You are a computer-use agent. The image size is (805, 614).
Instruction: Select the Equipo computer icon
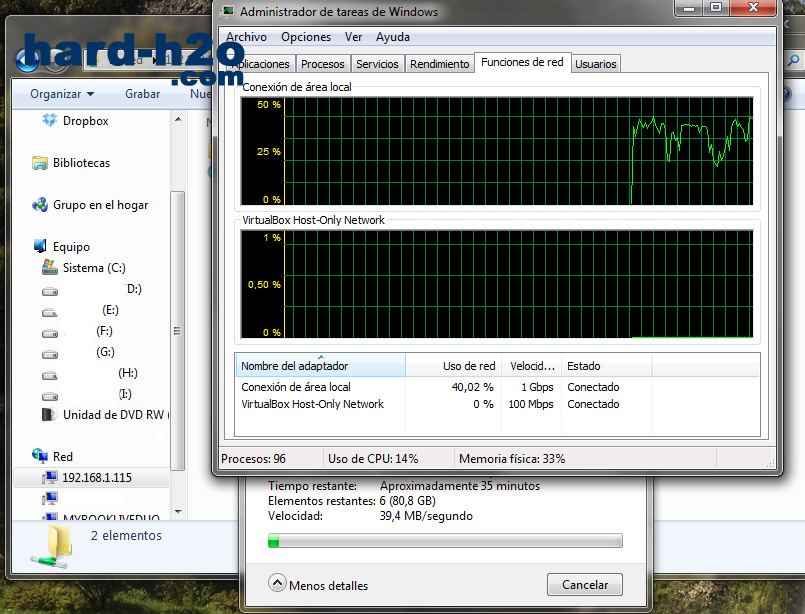(40, 247)
